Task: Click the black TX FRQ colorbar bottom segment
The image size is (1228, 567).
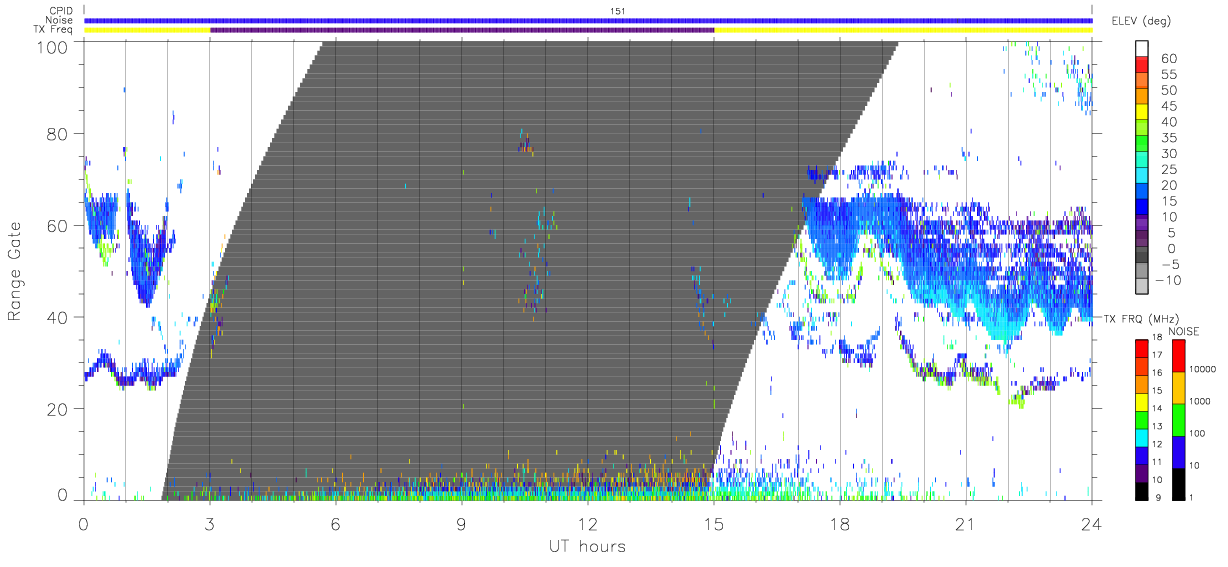Action: pos(1142,490)
